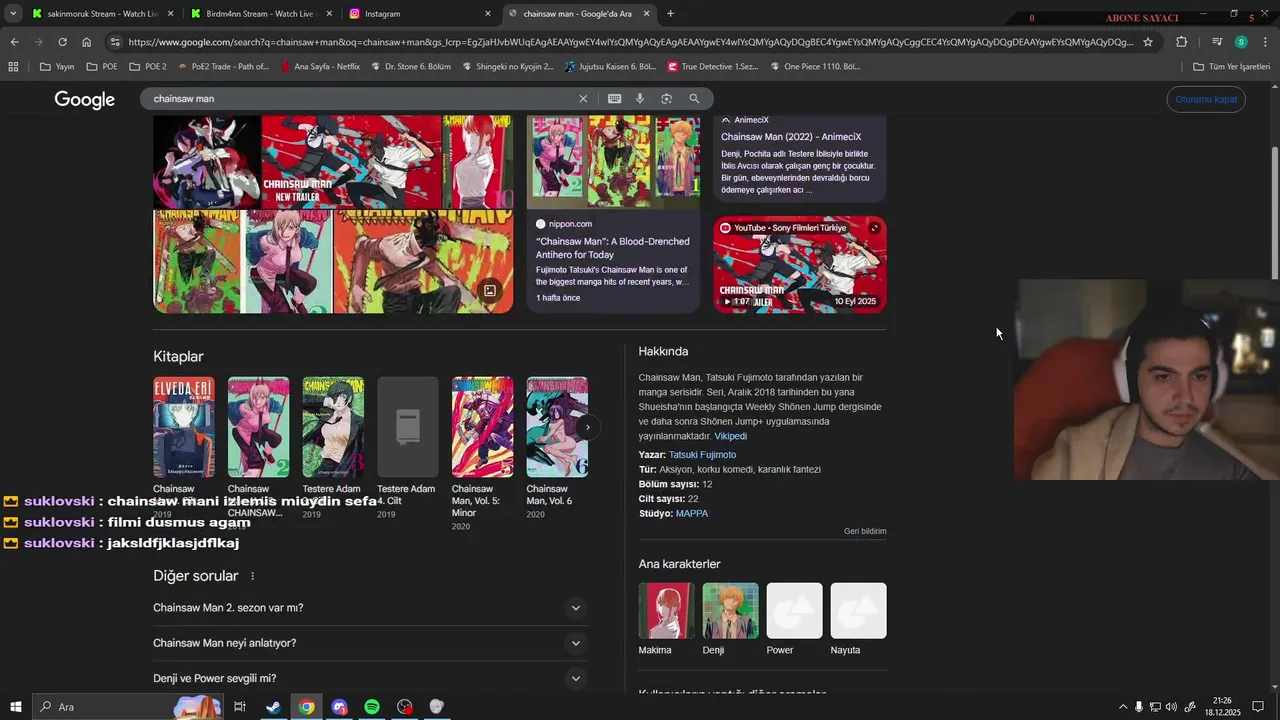
Task: Click the Windows taskbar Ara search box
Action: [128, 707]
